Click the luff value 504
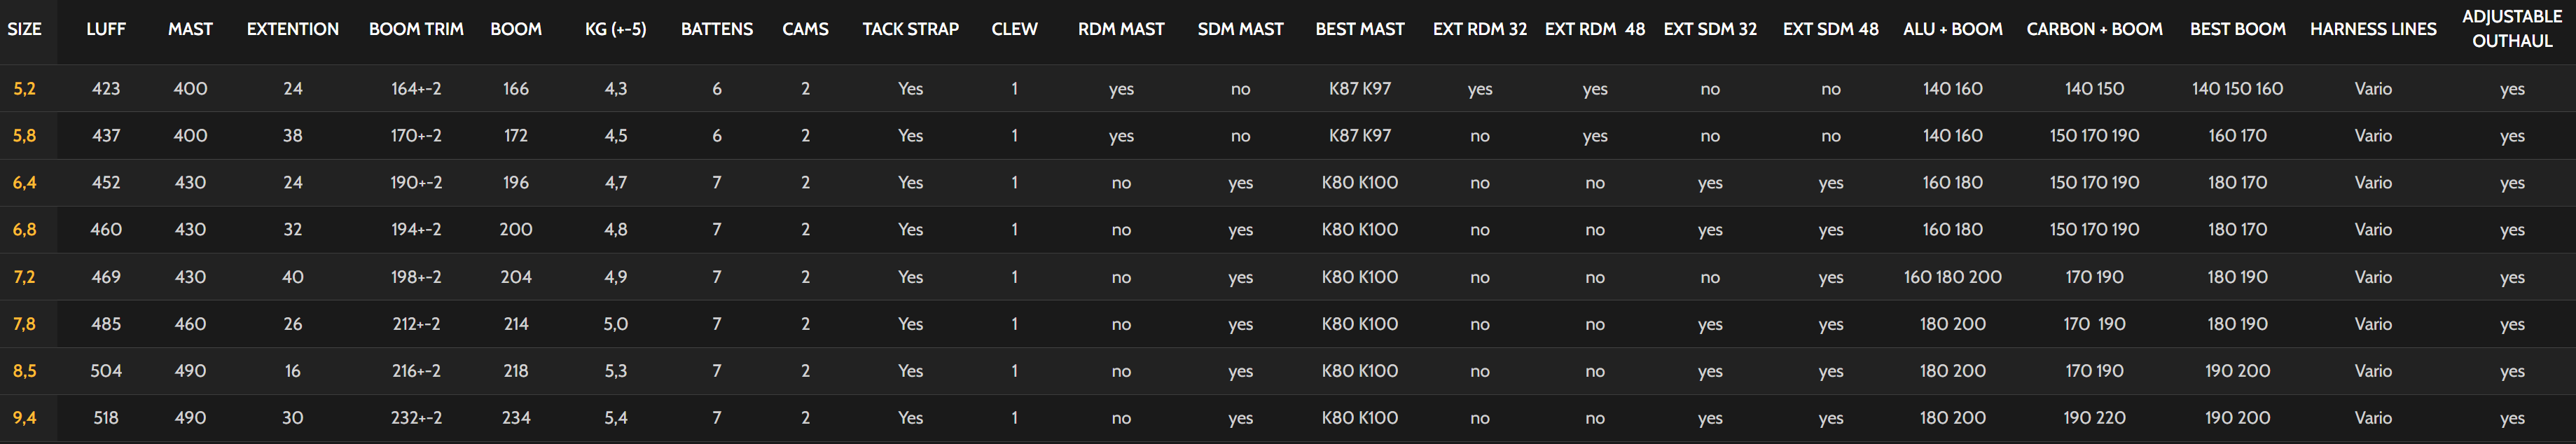 pos(106,371)
